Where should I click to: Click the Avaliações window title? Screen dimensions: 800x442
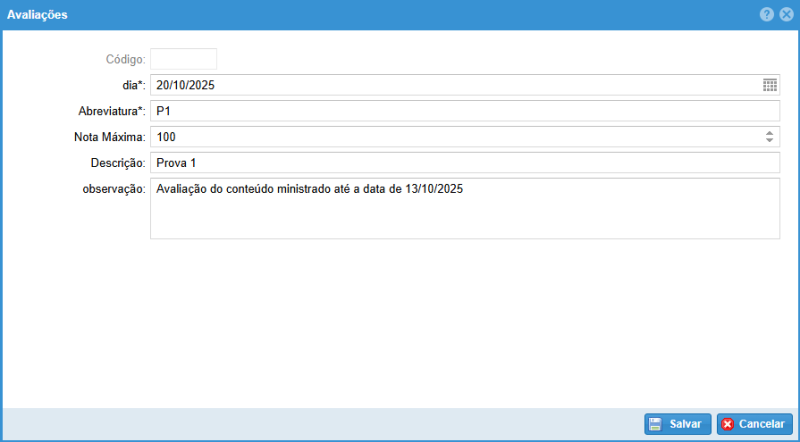click(38, 15)
